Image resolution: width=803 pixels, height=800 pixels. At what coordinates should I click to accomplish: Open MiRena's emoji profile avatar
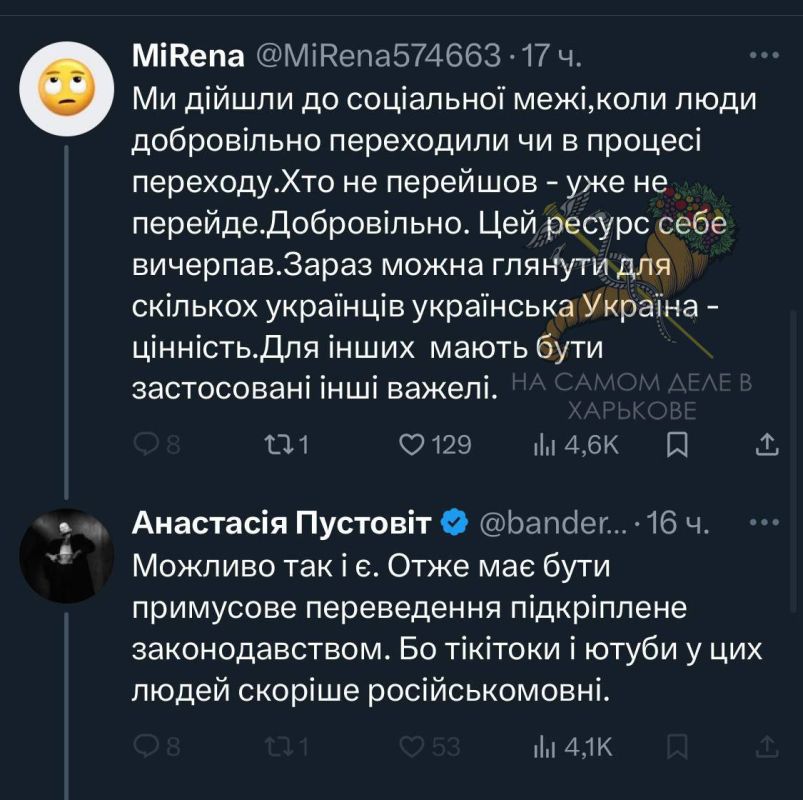coord(66,88)
